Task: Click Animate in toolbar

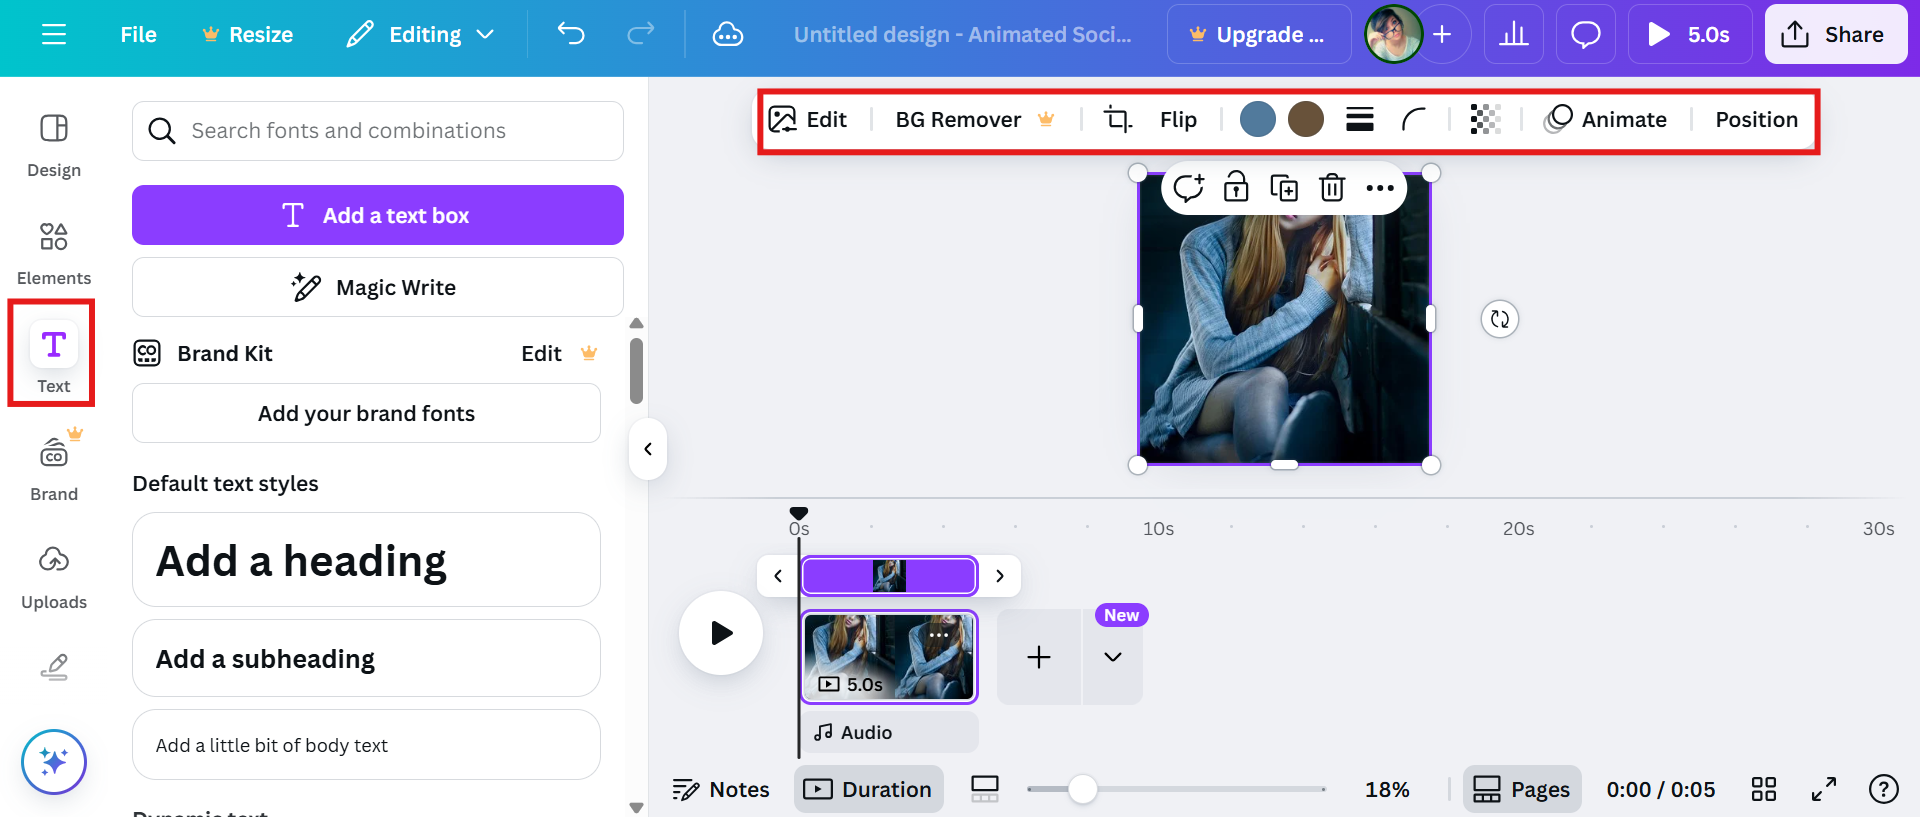Action: coord(1605,120)
